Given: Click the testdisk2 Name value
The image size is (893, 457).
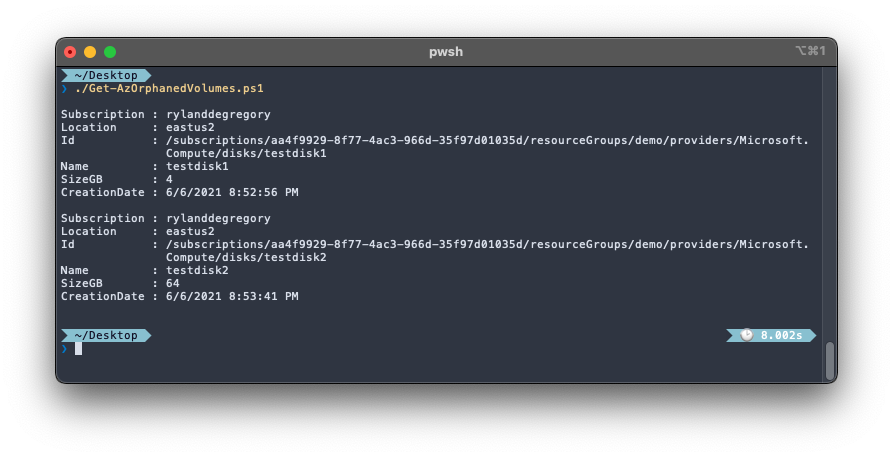Looking at the screenshot, I should [197, 270].
